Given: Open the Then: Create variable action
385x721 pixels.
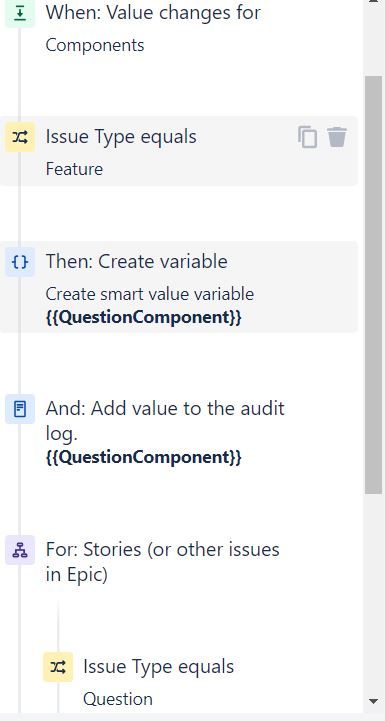Looking at the screenshot, I should pos(179,287).
